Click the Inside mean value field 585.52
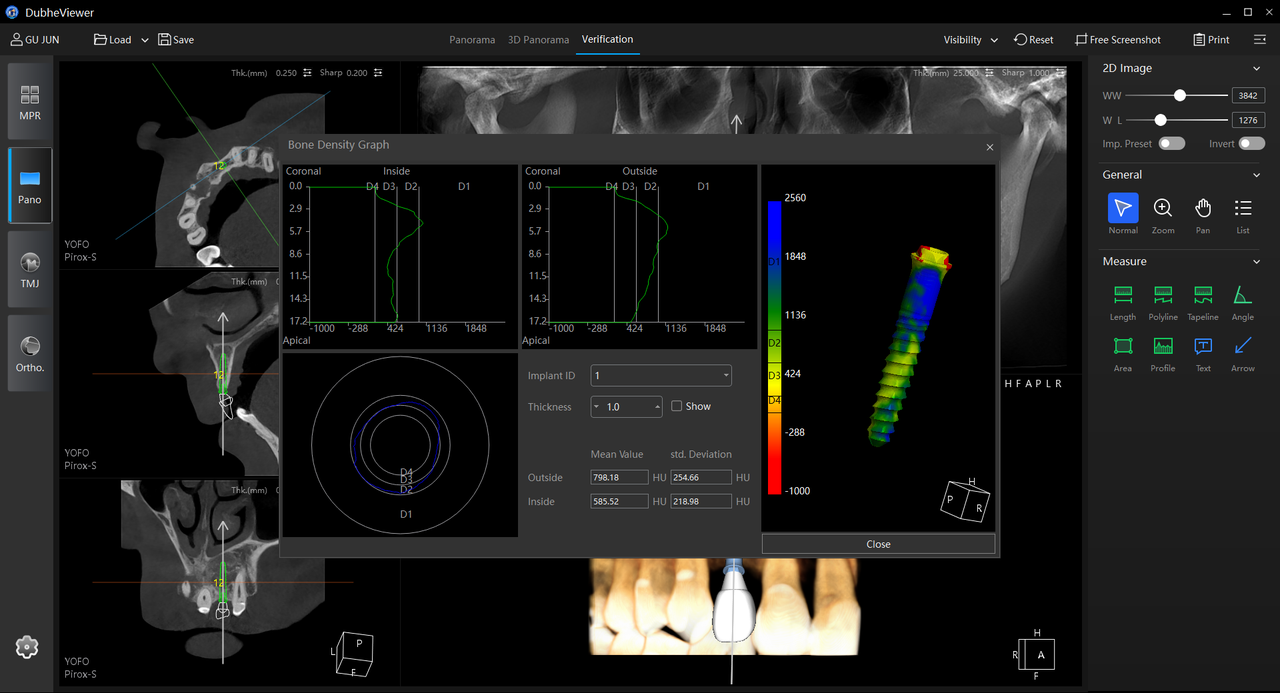The width and height of the screenshot is (1280, 693). (619, 502)
